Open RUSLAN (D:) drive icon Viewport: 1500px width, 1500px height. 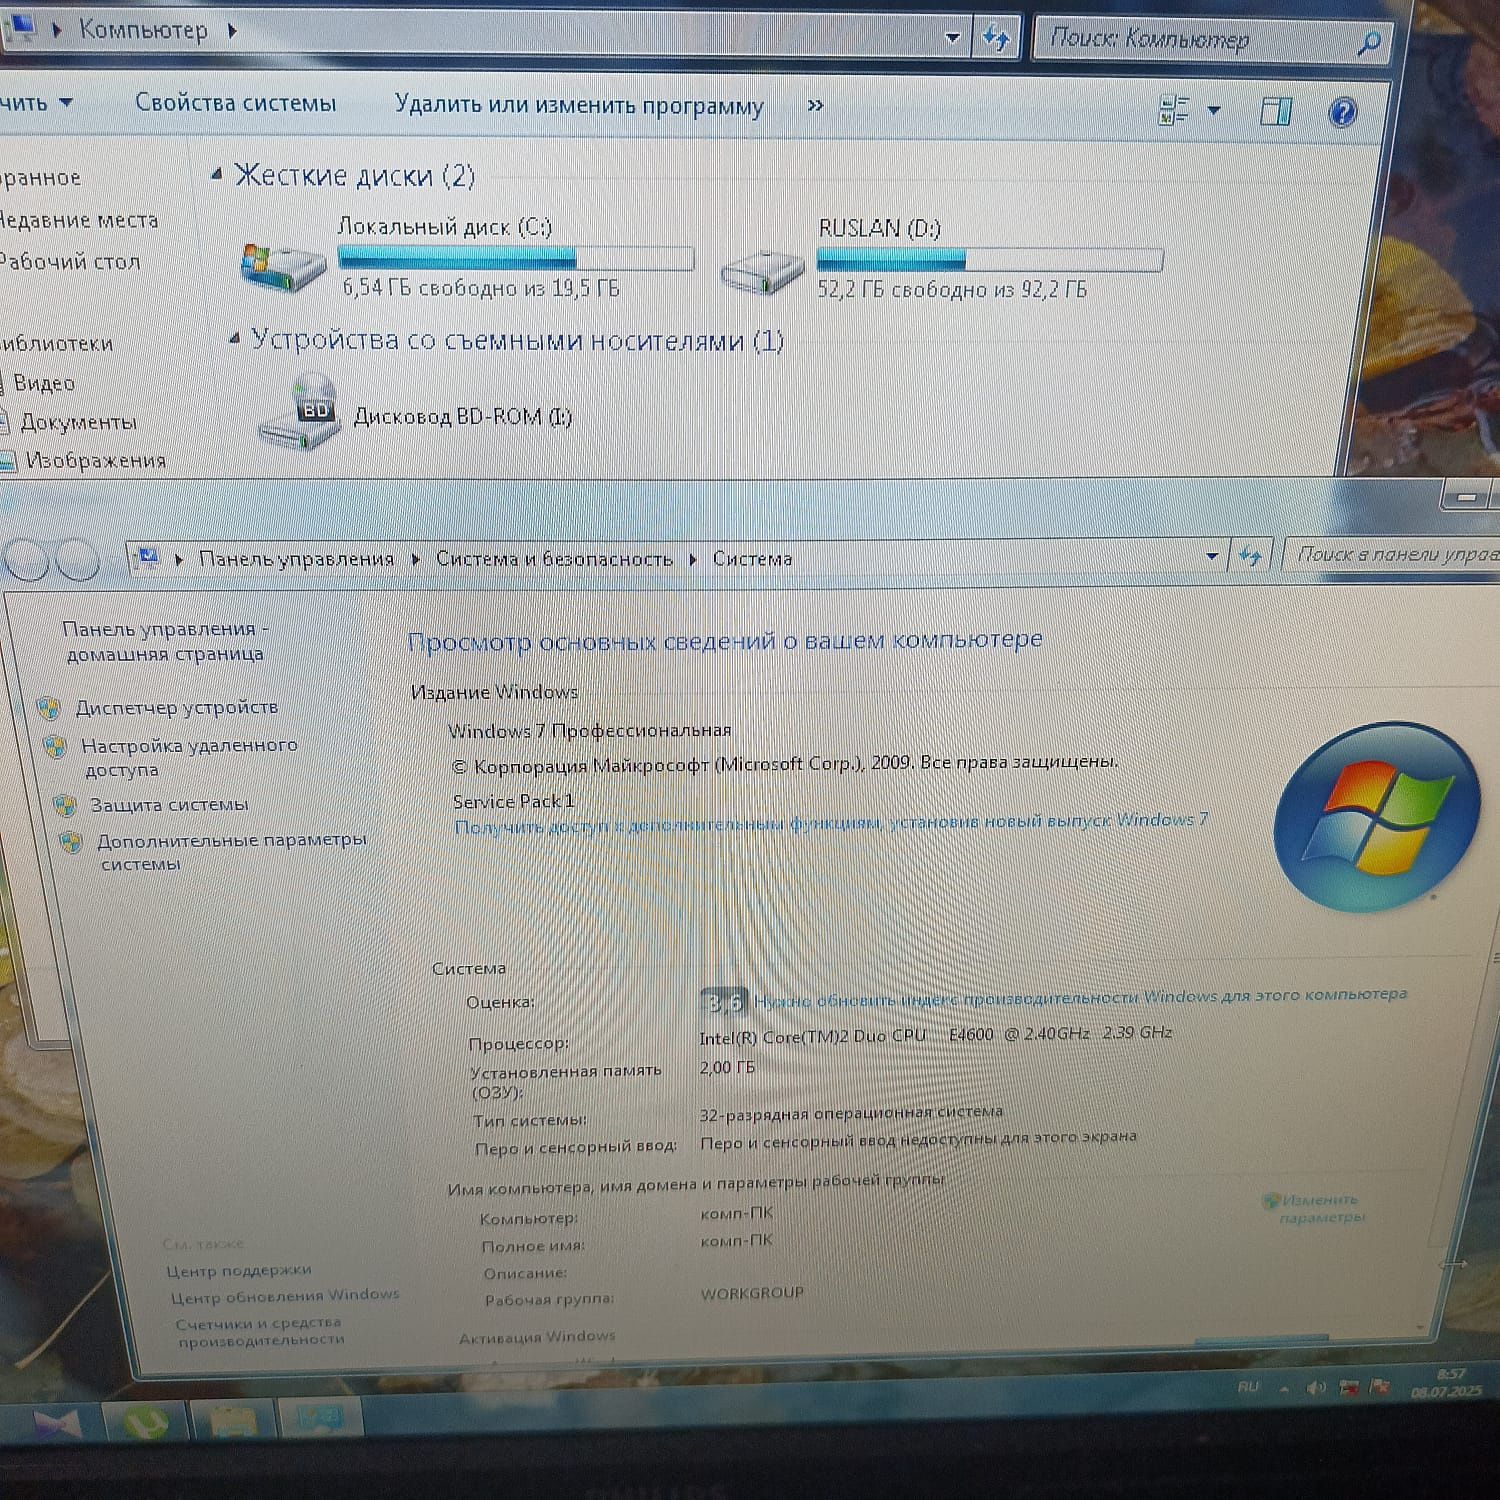(x=763, y=271)
